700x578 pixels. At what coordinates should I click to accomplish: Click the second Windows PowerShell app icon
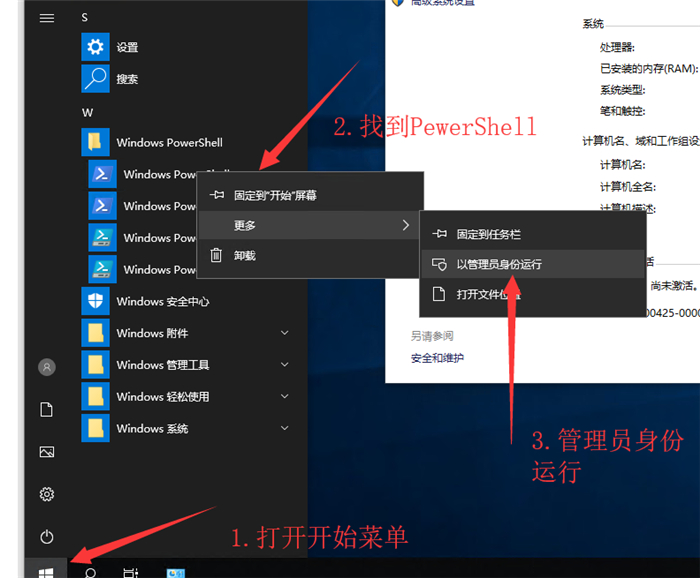tap(102, 205)
